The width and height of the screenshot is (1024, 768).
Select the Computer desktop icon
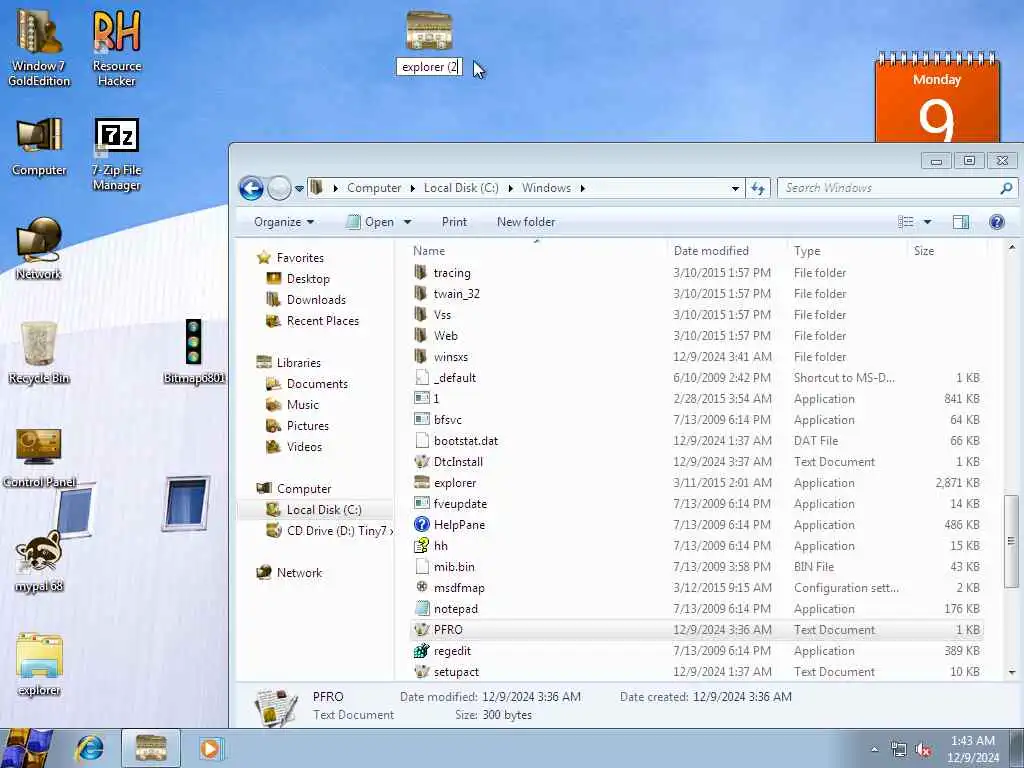point(39,147)
